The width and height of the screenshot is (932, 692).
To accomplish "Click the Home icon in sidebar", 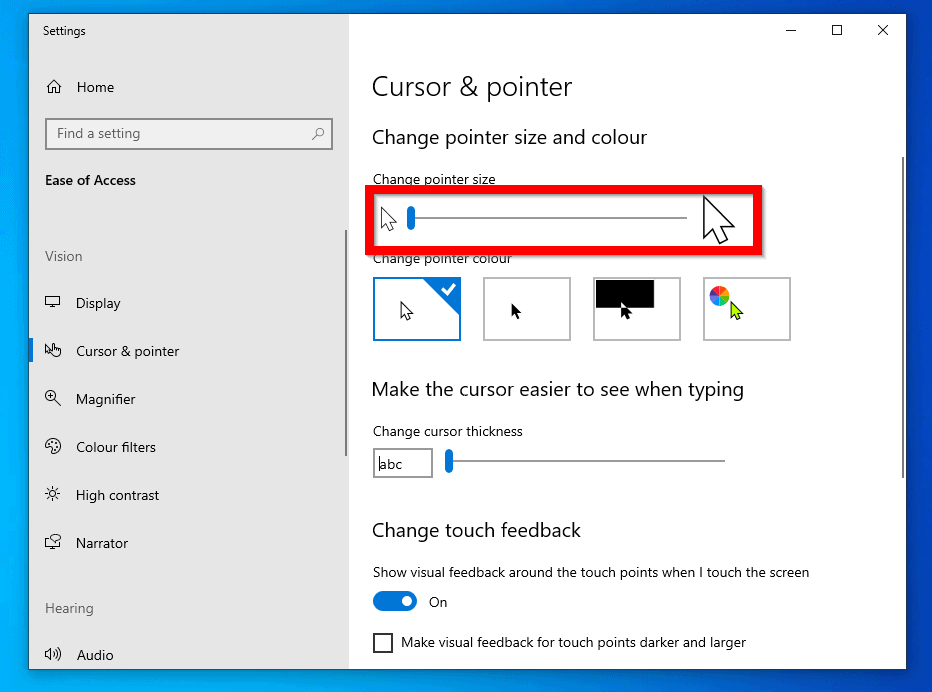I will (x=54, y=87).
